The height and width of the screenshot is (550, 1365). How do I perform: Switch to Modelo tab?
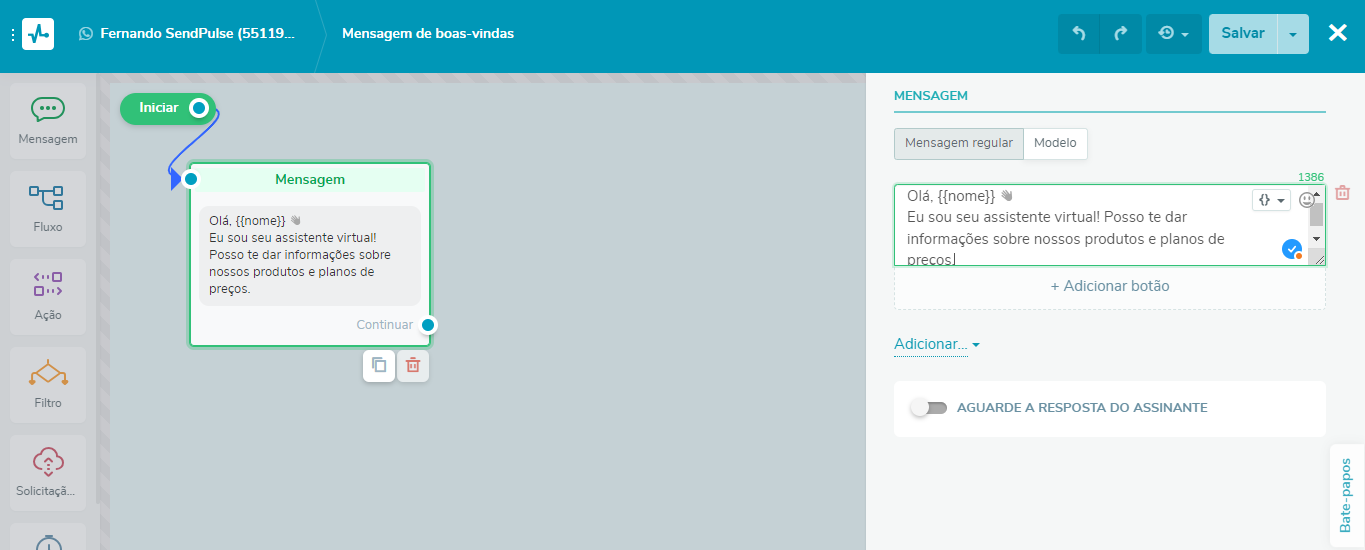(x=1055, y=143)
